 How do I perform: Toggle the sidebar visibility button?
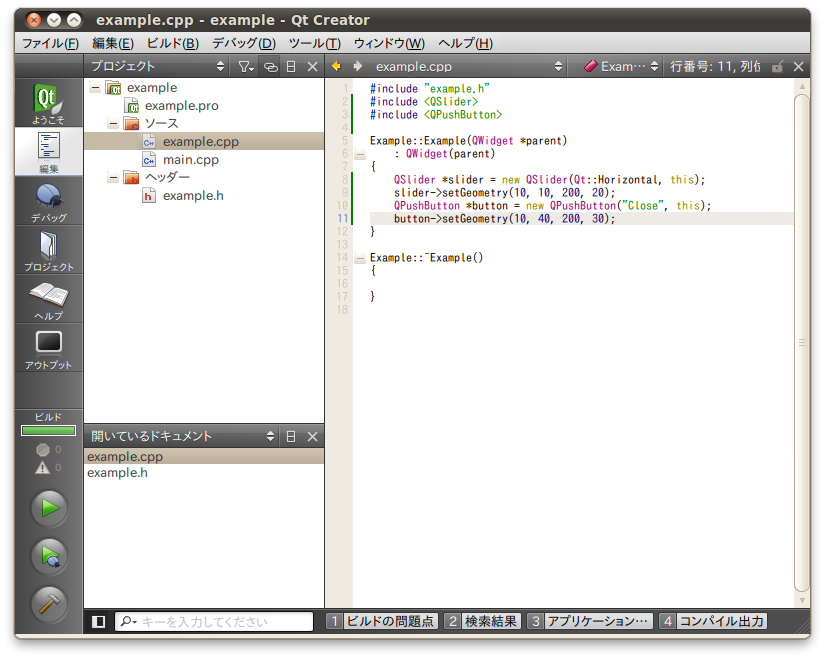(98, 622)
